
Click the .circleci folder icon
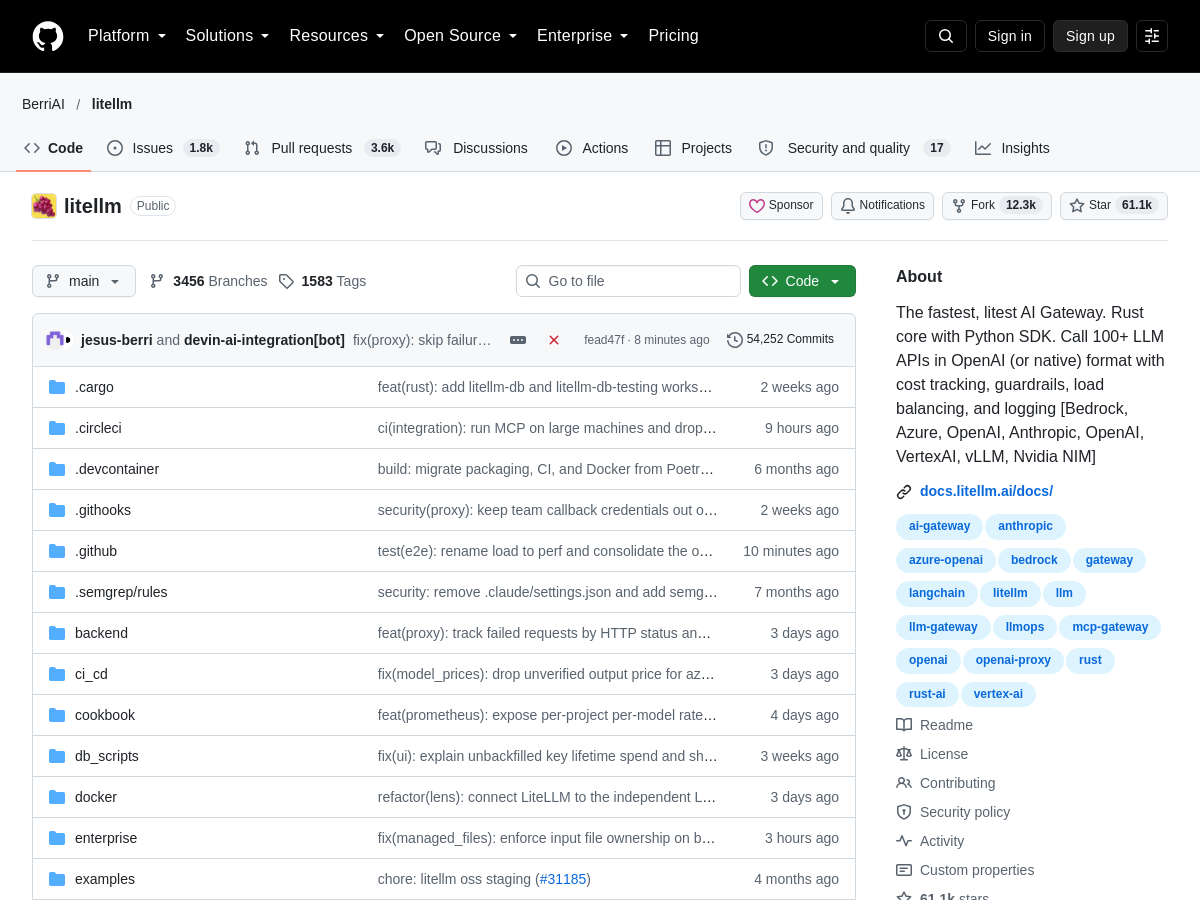(x=57, y=428)
